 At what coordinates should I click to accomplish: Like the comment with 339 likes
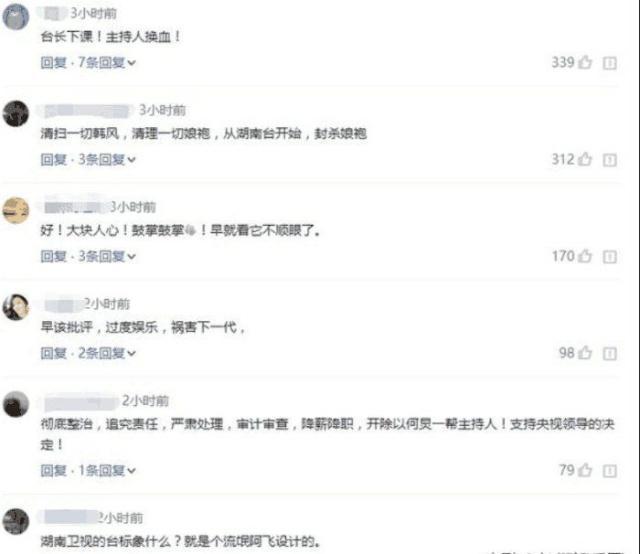pos(585,62)
